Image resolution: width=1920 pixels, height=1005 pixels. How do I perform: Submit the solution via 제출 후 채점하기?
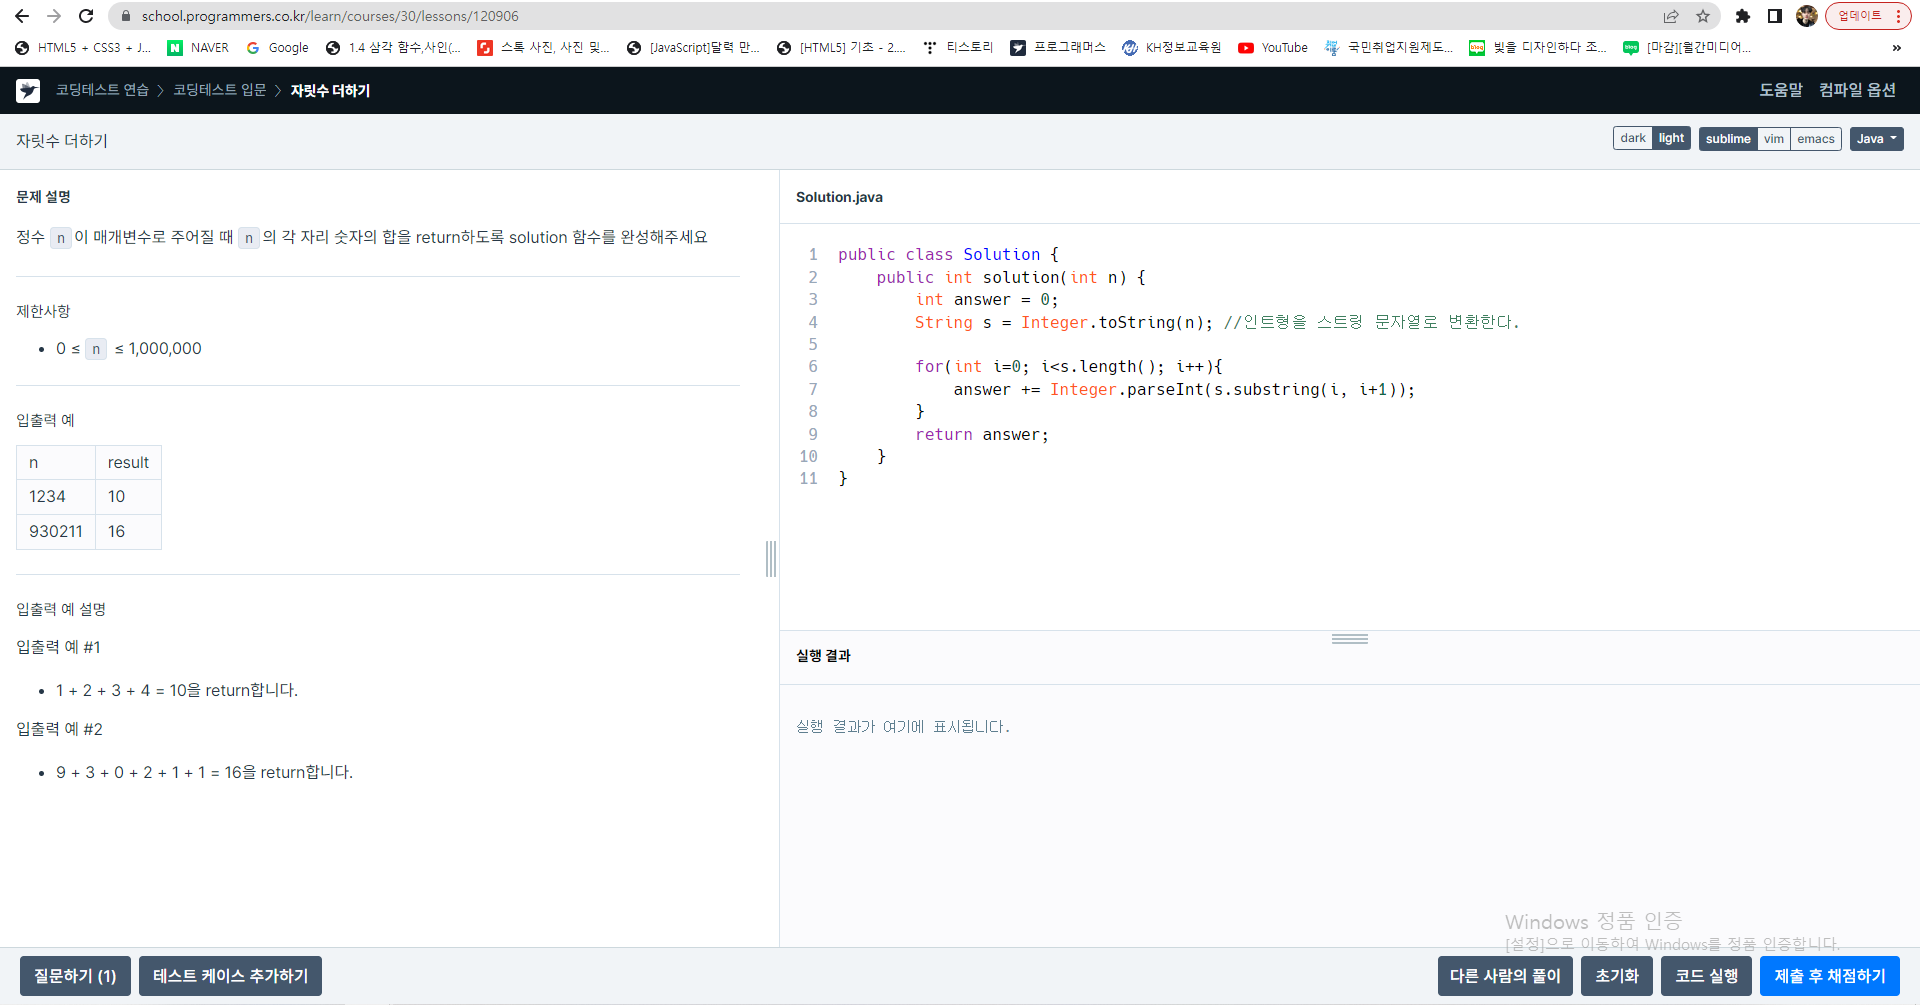coord(1831,975)
